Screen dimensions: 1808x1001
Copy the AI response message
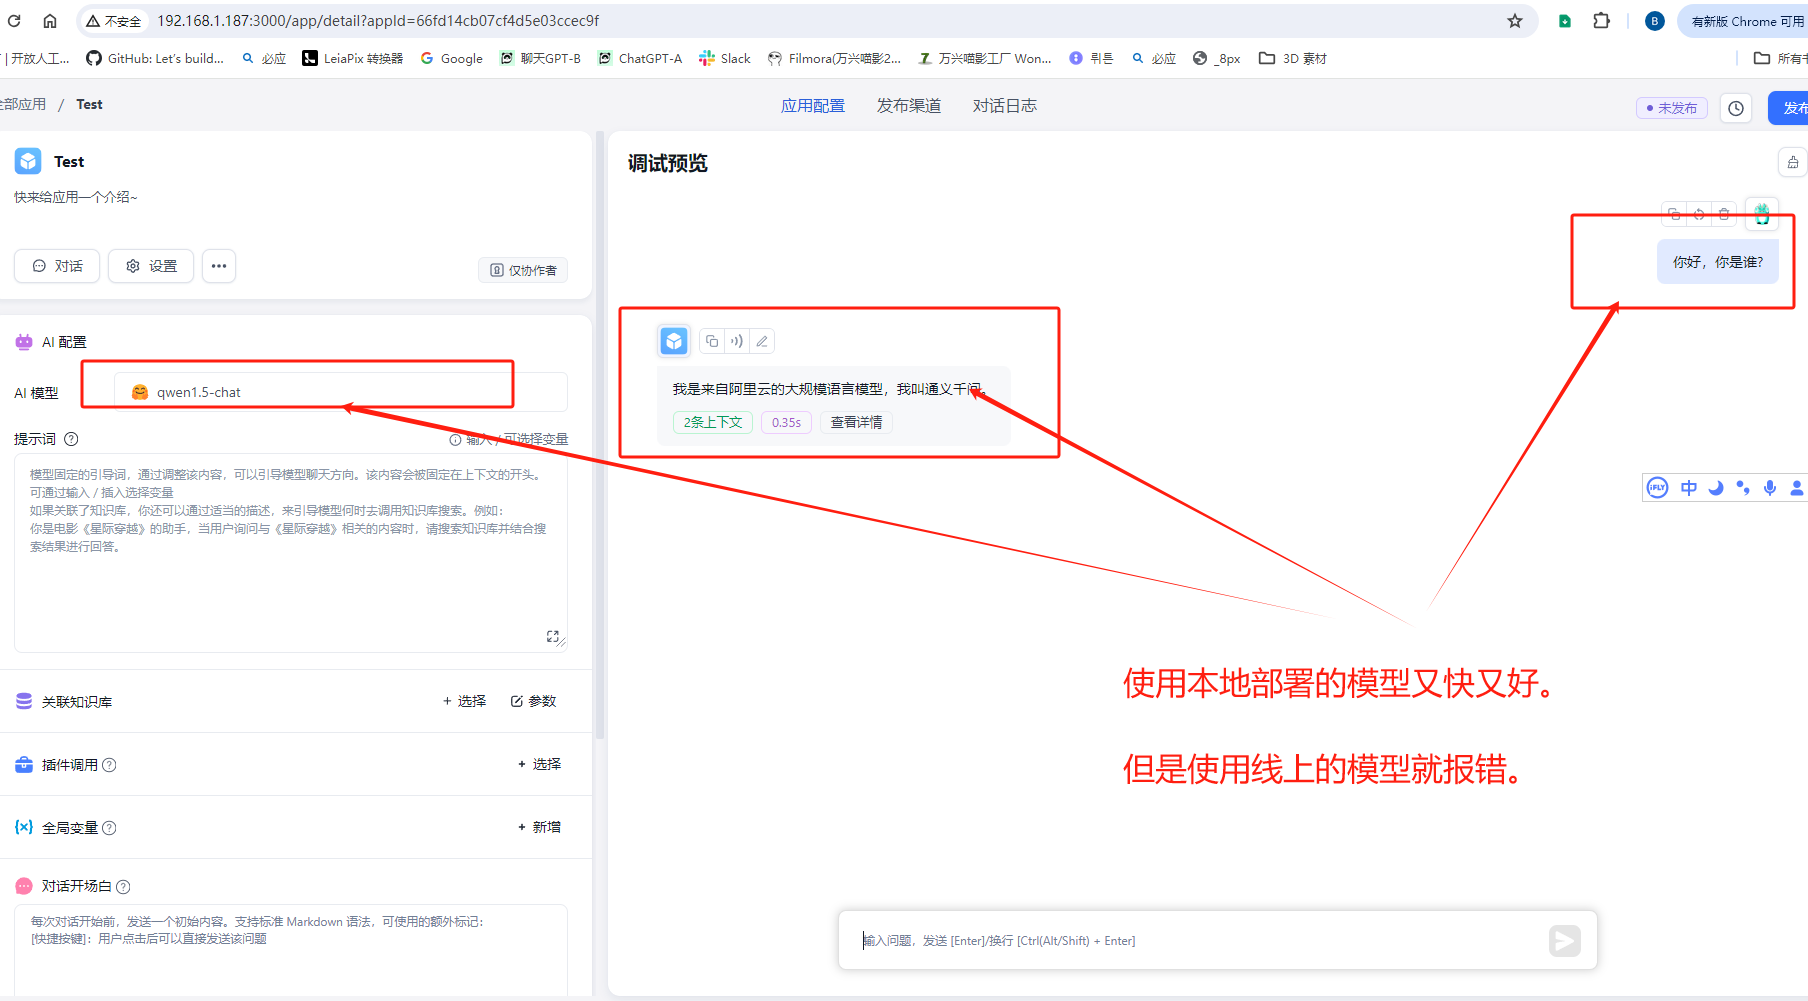coord(712,341)
